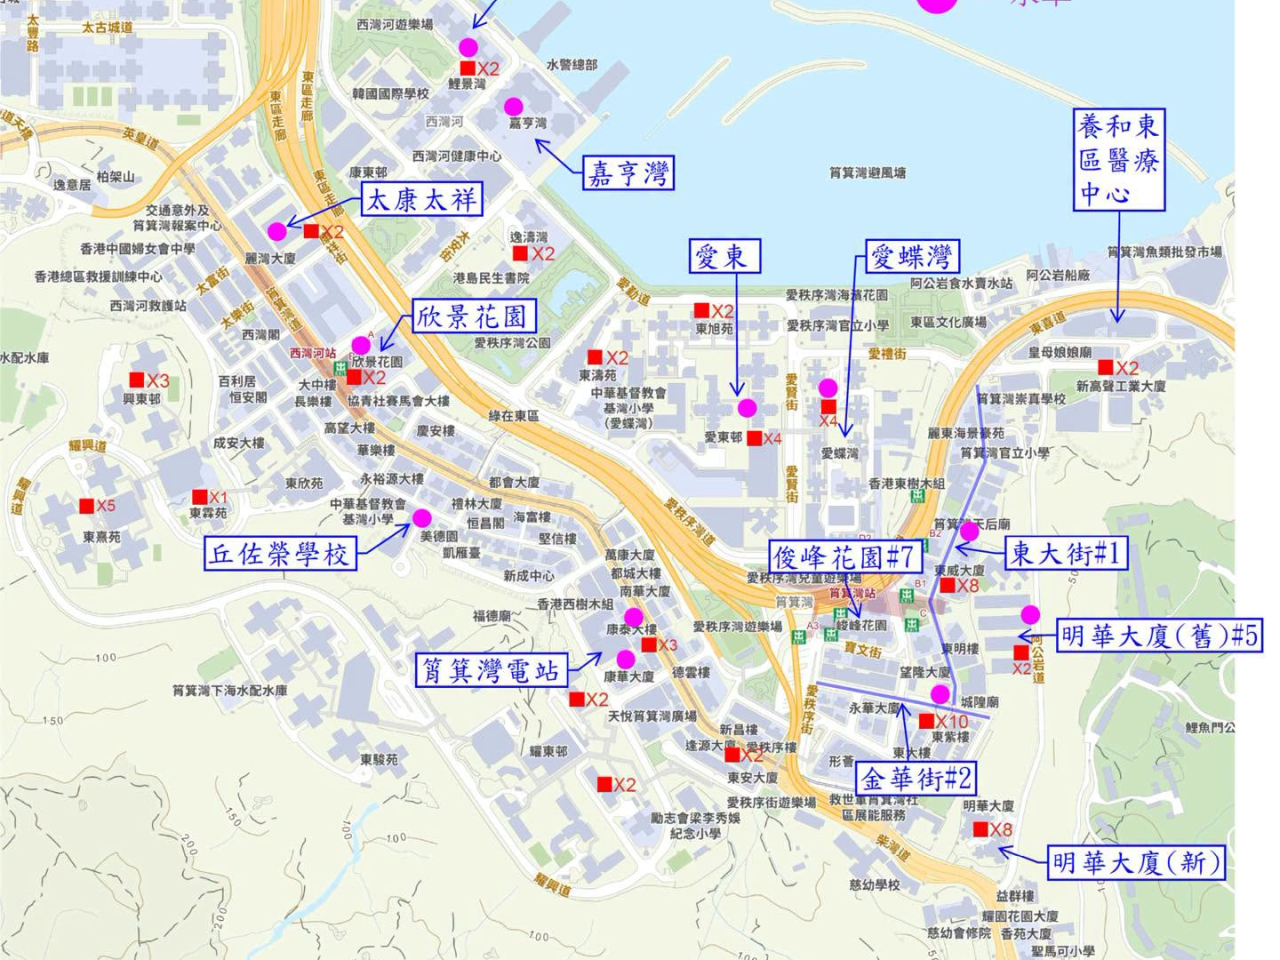Click the magenta dot near 筲箕灣天后廟
Screen dimensions: 1280x960
point(968,531)
